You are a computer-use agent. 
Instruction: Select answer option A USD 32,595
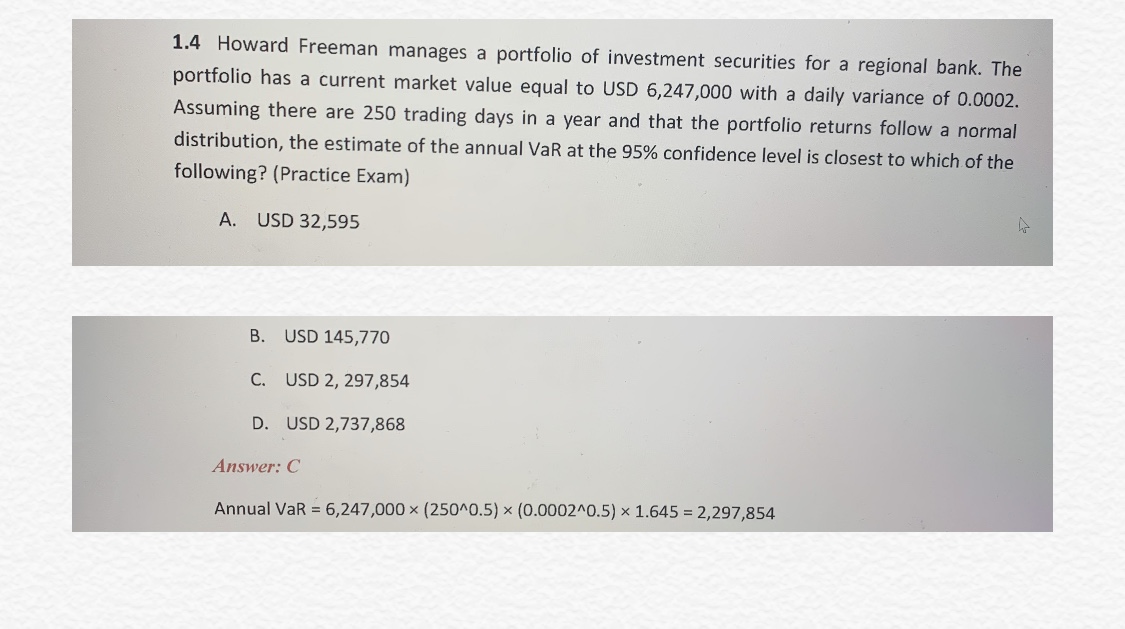[x=289, y=220]
